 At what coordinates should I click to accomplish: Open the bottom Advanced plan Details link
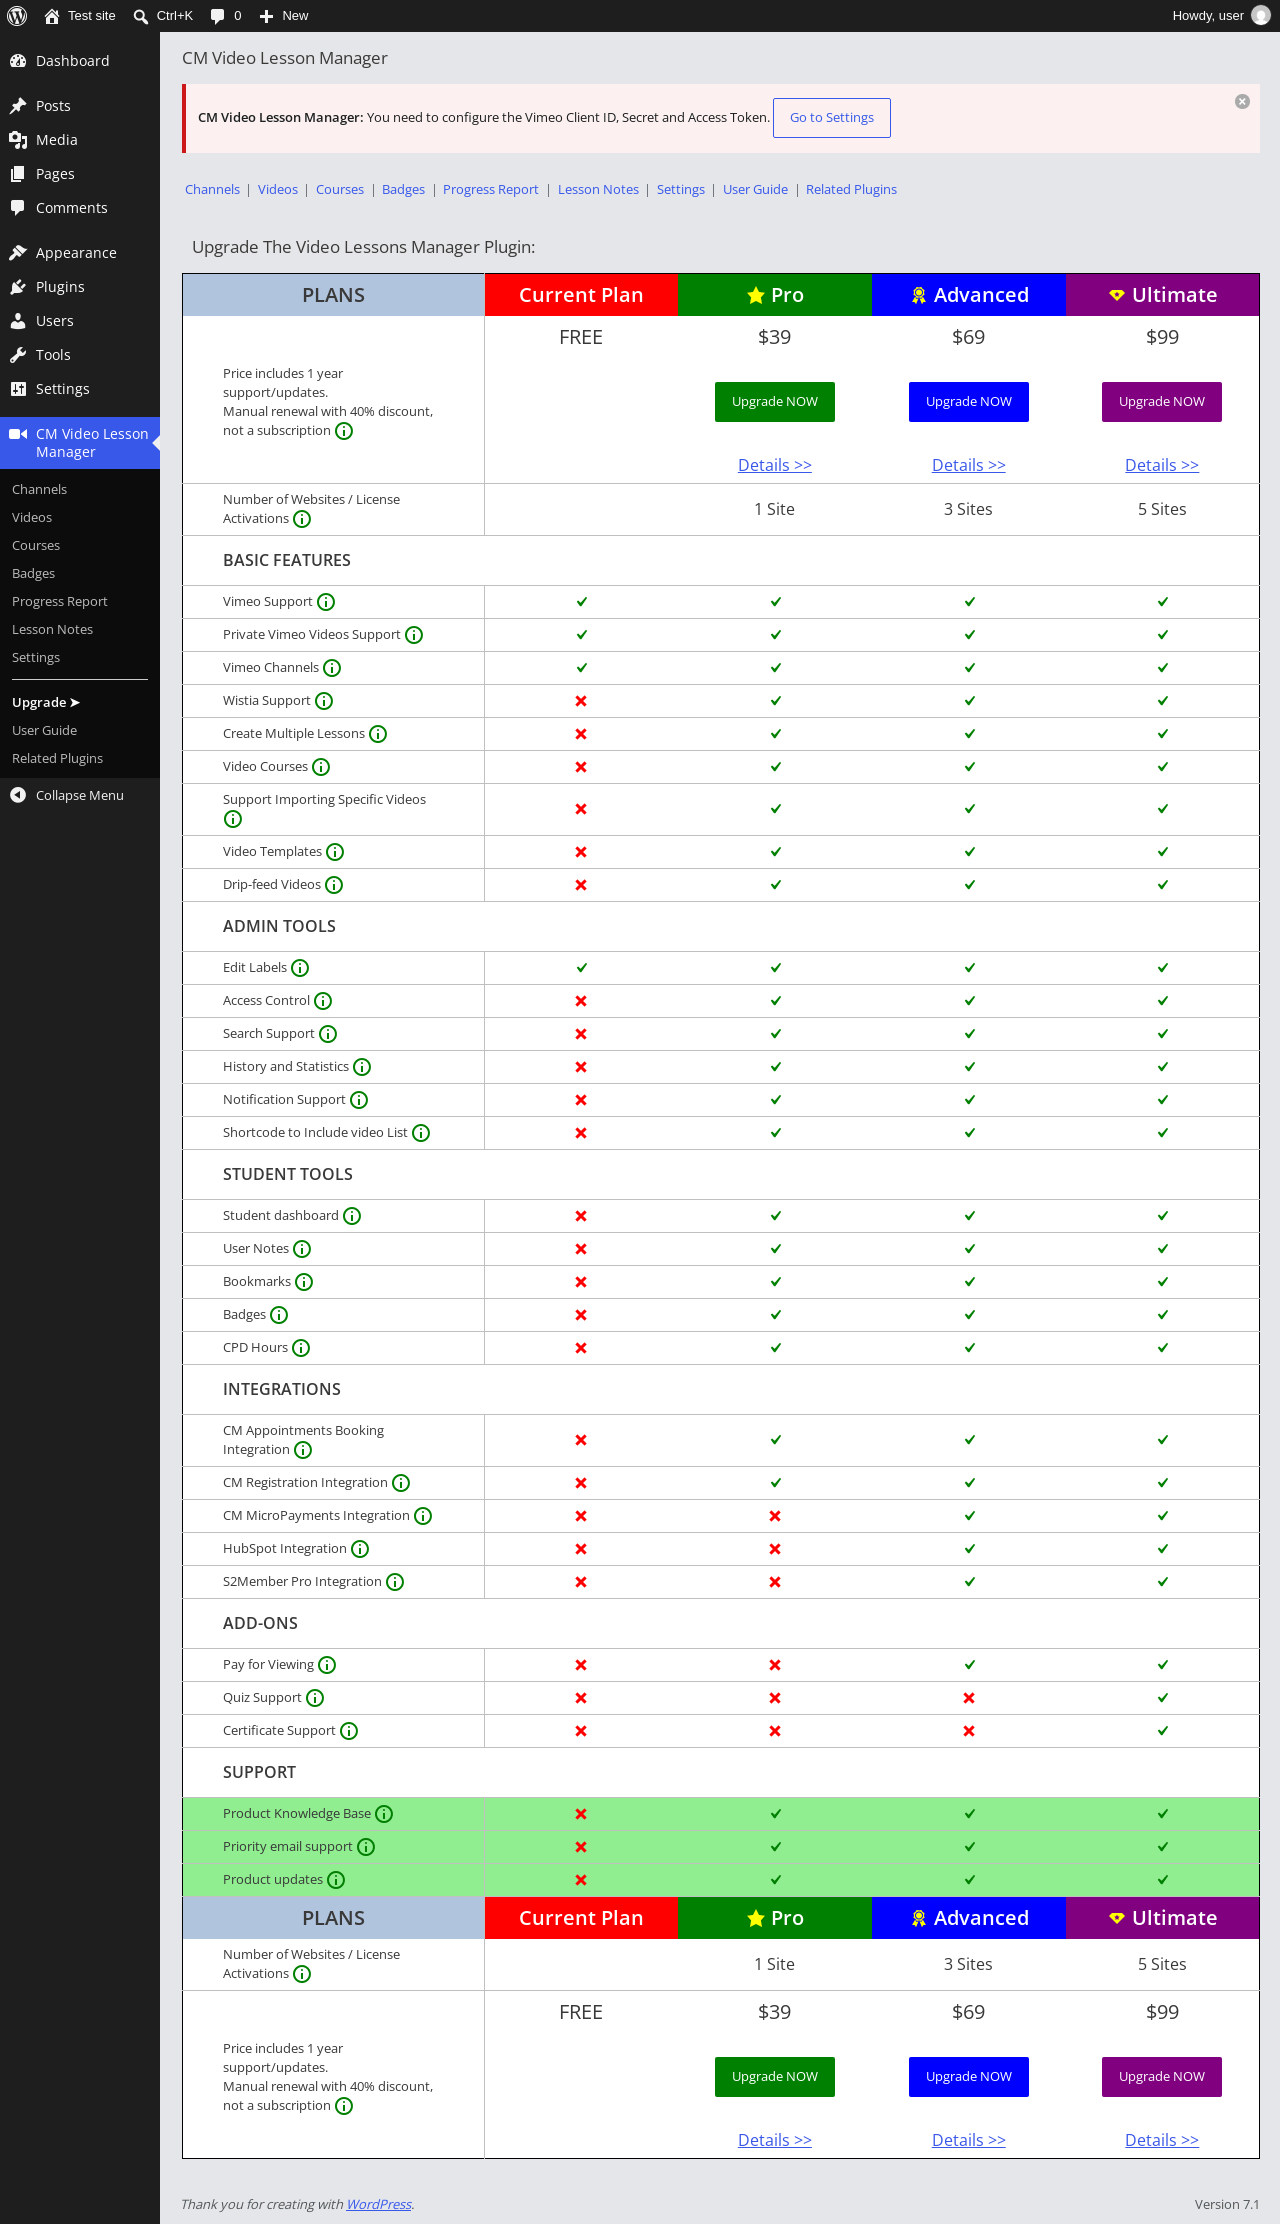[x=969, y=2140]
